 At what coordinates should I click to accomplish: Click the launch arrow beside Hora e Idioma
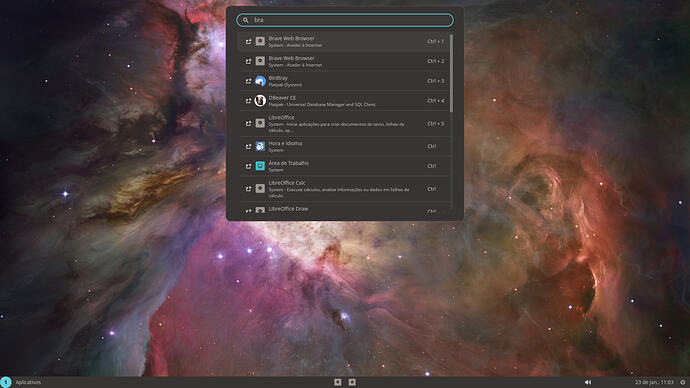coord(248,146)
